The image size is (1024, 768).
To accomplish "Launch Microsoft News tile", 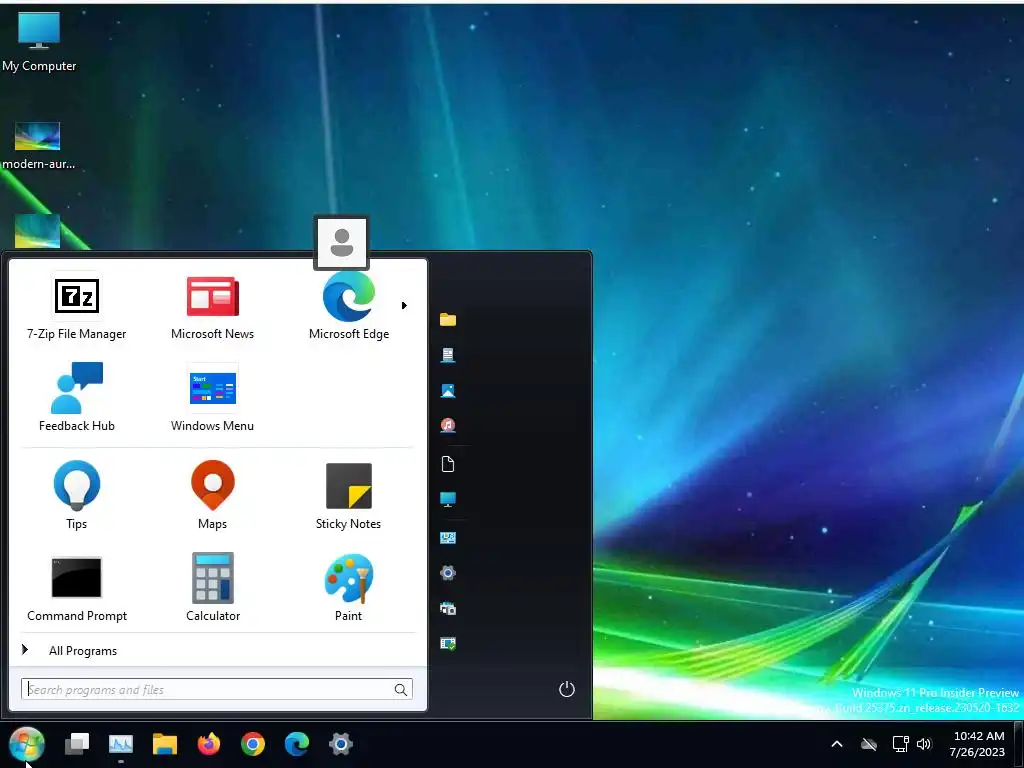I will tap(212, 306).
